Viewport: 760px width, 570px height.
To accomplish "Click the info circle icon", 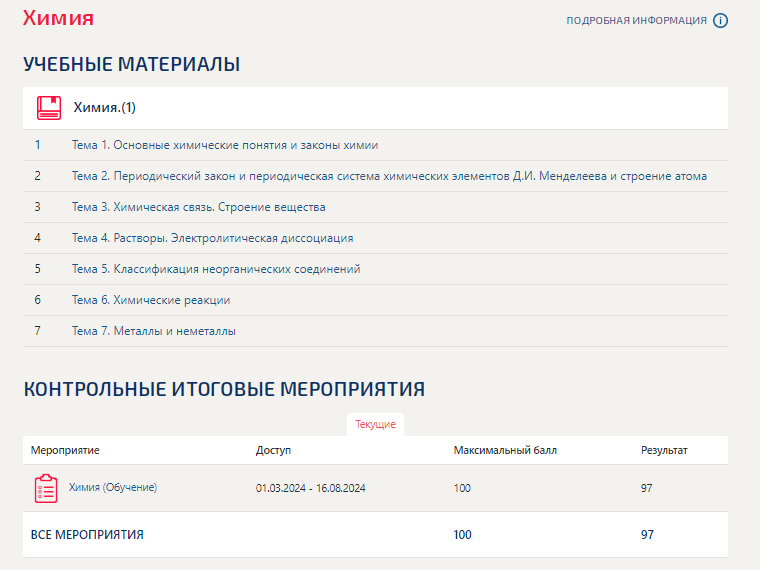I will 720,20.
